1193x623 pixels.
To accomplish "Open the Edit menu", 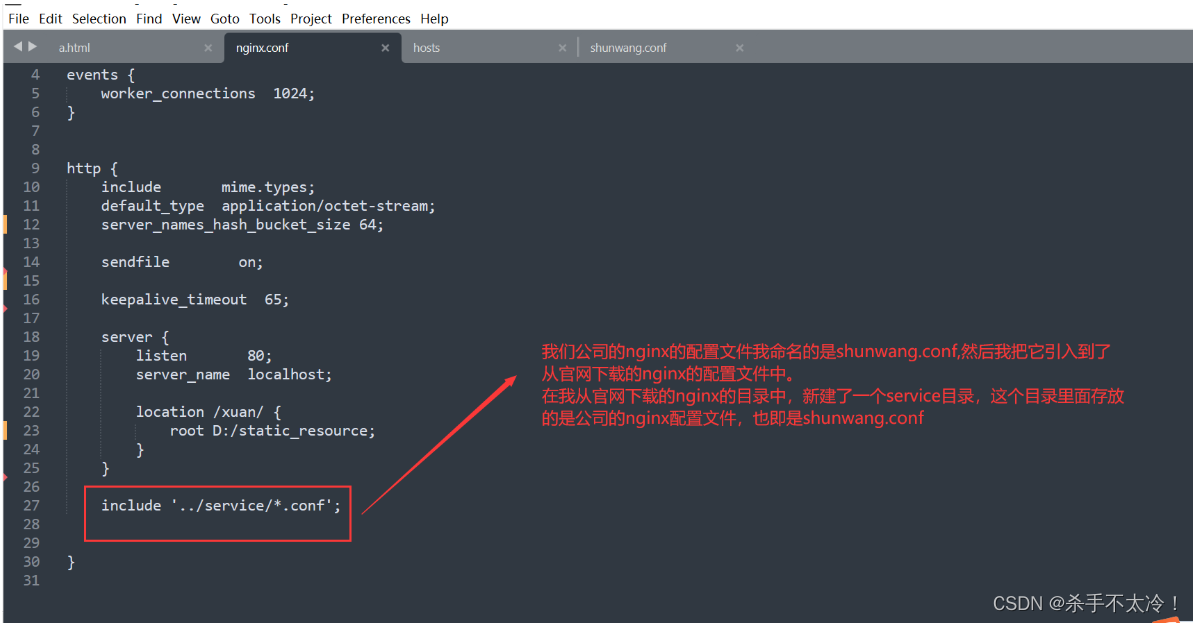I will (x=50, y=18).
